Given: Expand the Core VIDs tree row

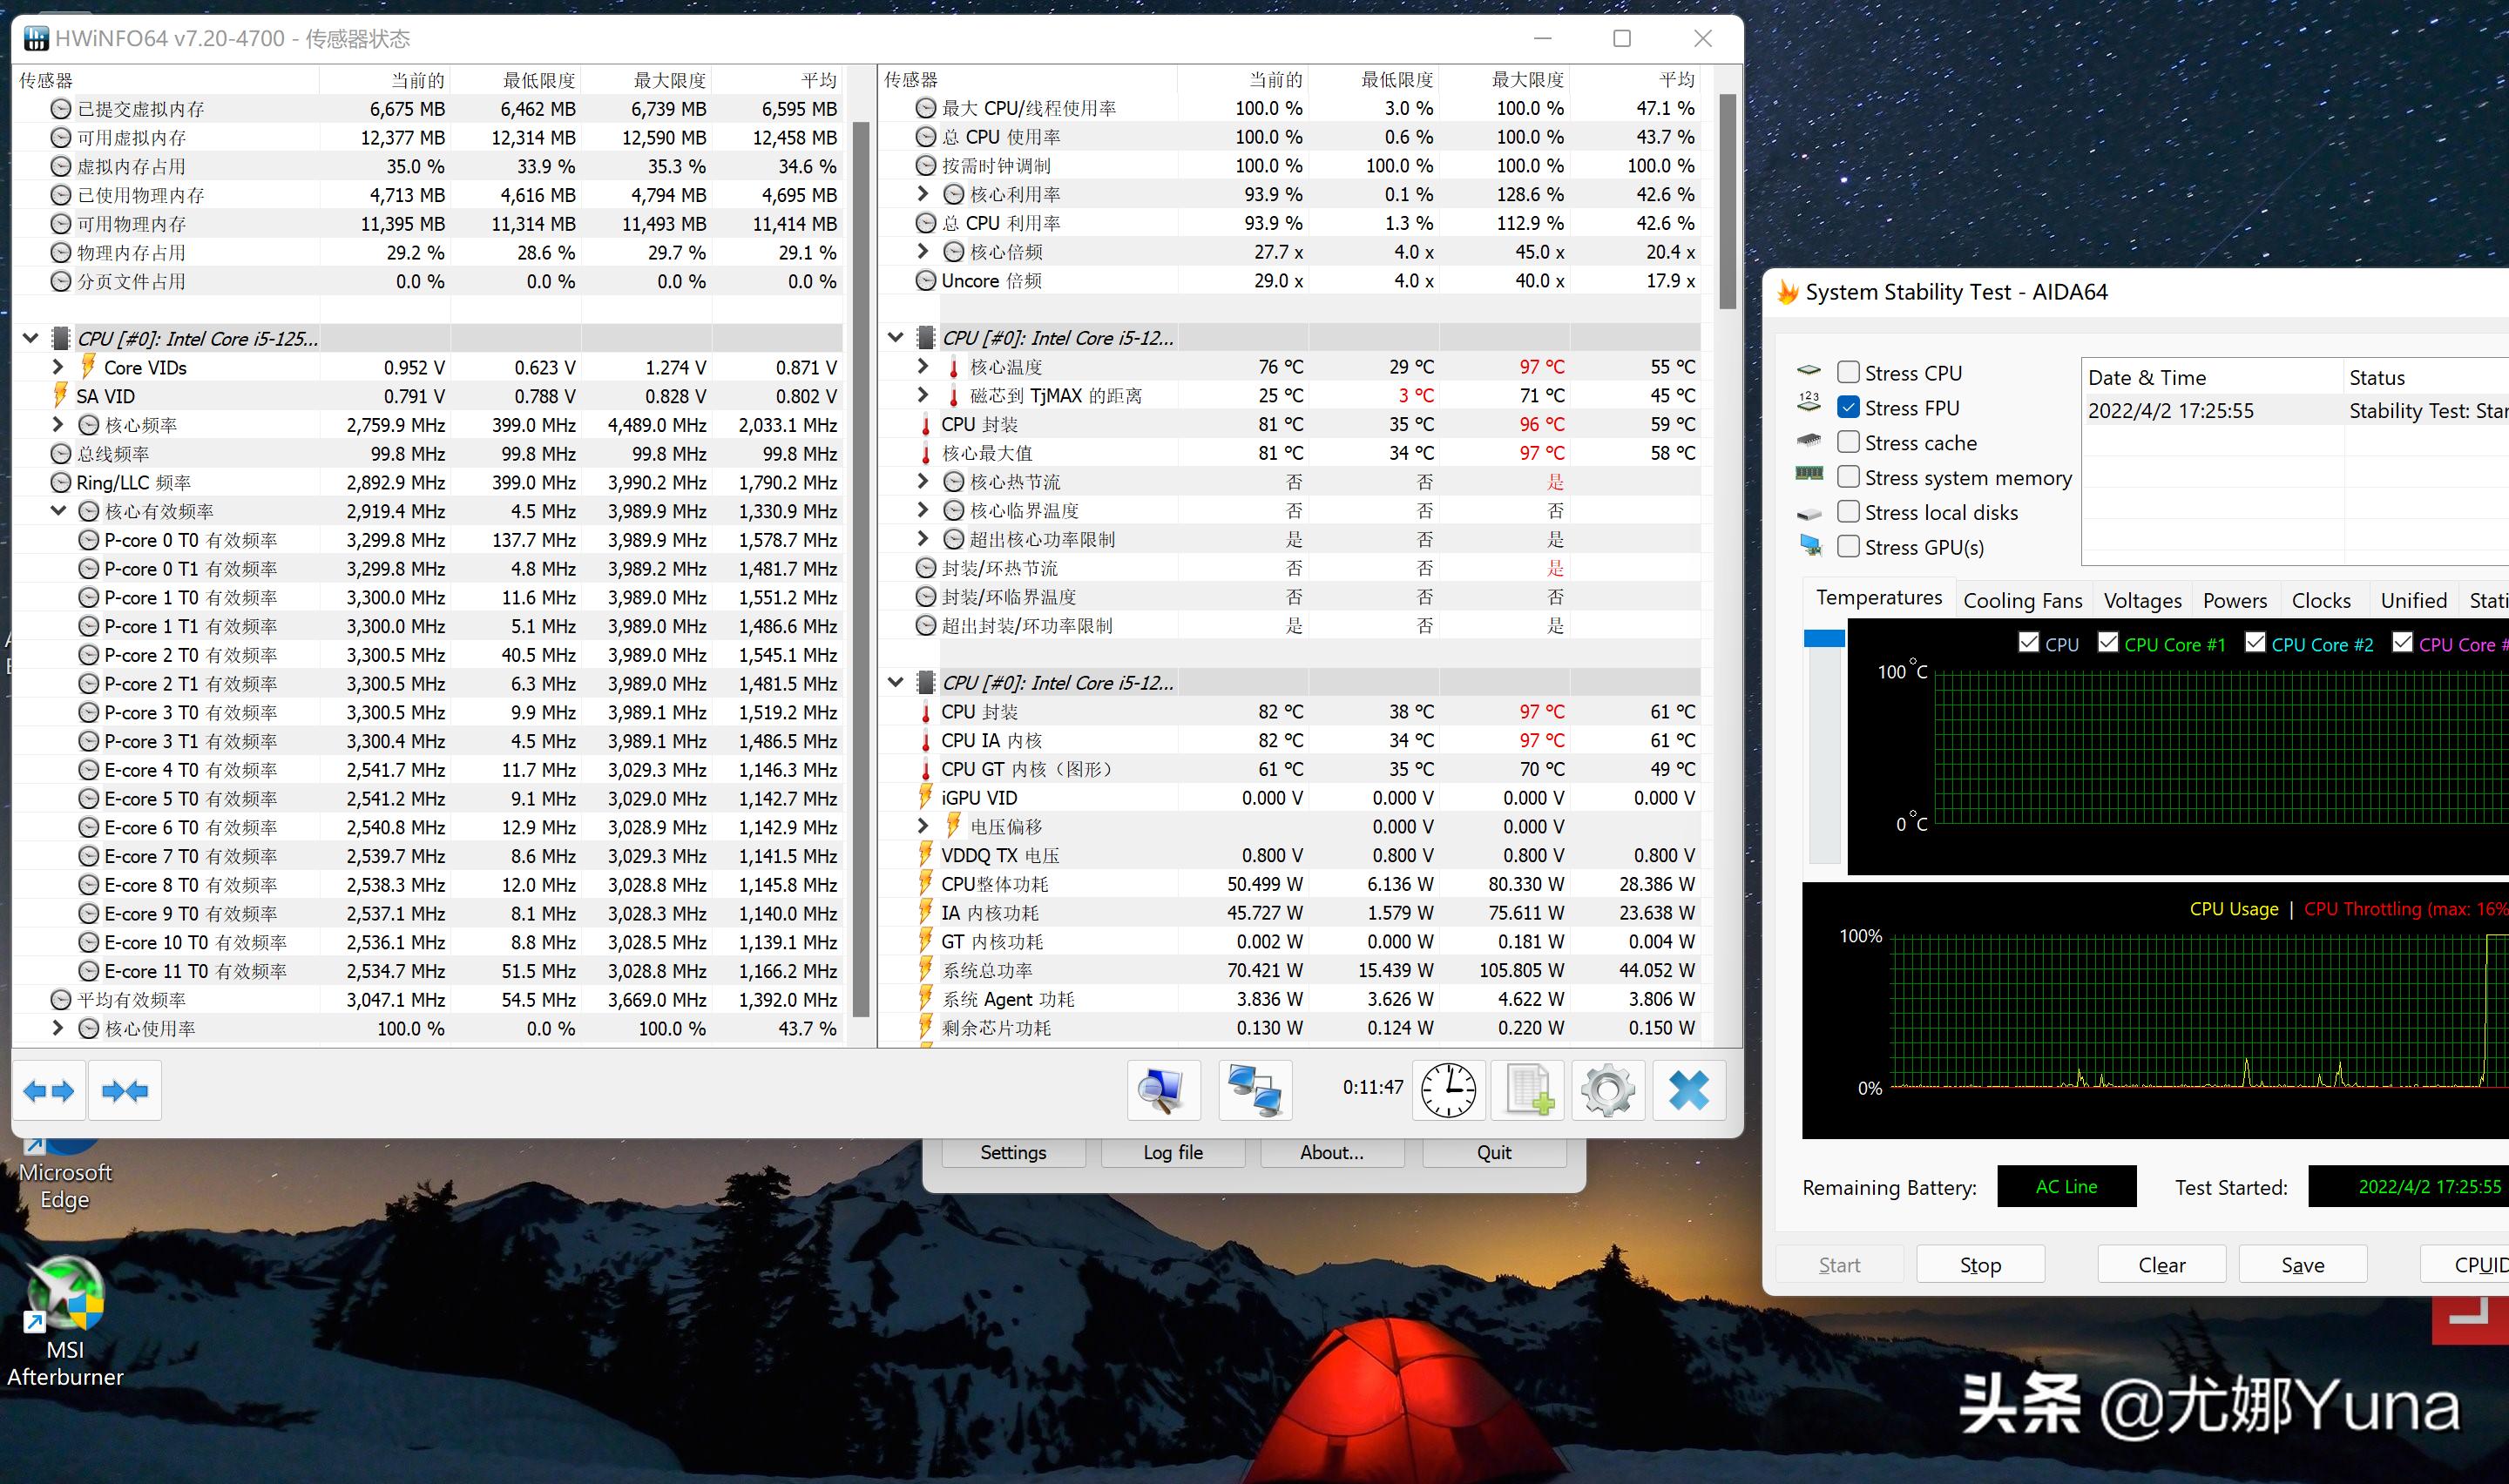Looking at the screenshot, I should 58,367.
